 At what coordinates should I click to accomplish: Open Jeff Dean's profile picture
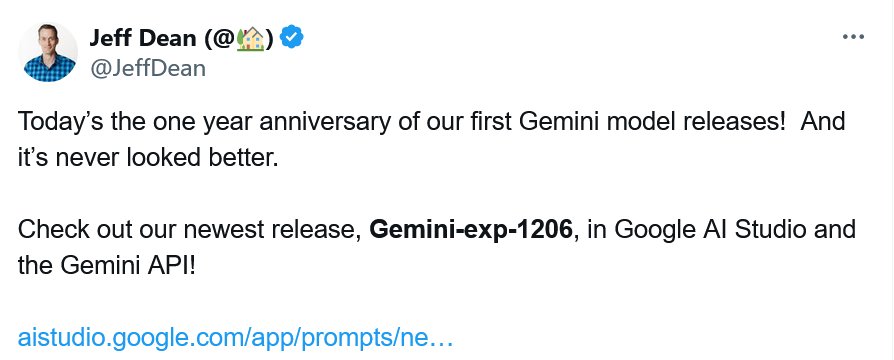pos(48,52)
